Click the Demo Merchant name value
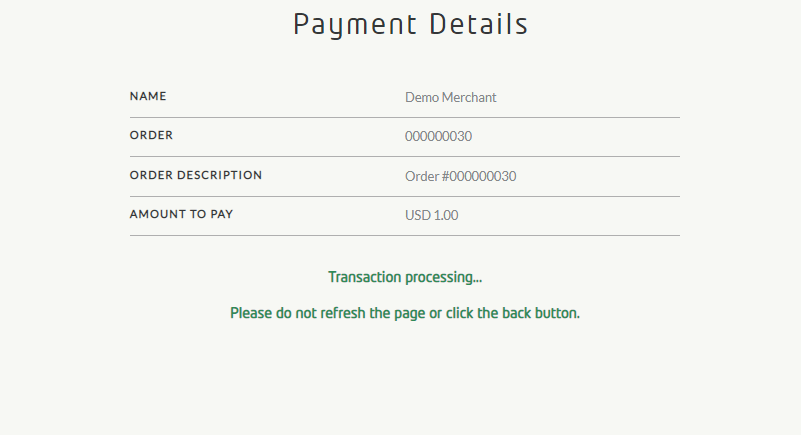 point(451,97)
